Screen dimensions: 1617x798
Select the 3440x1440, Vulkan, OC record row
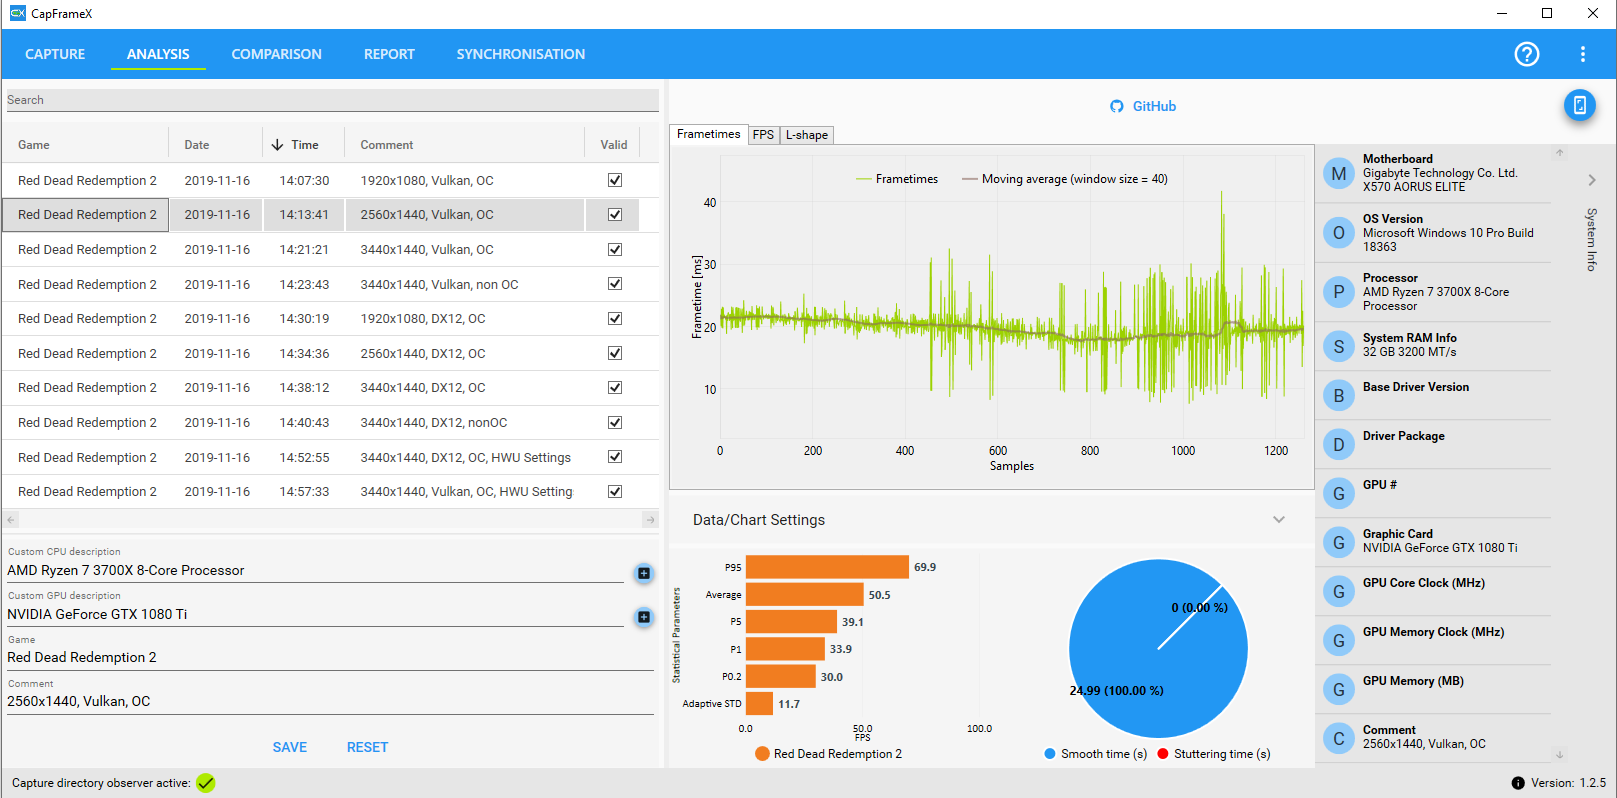pos(330,250)
